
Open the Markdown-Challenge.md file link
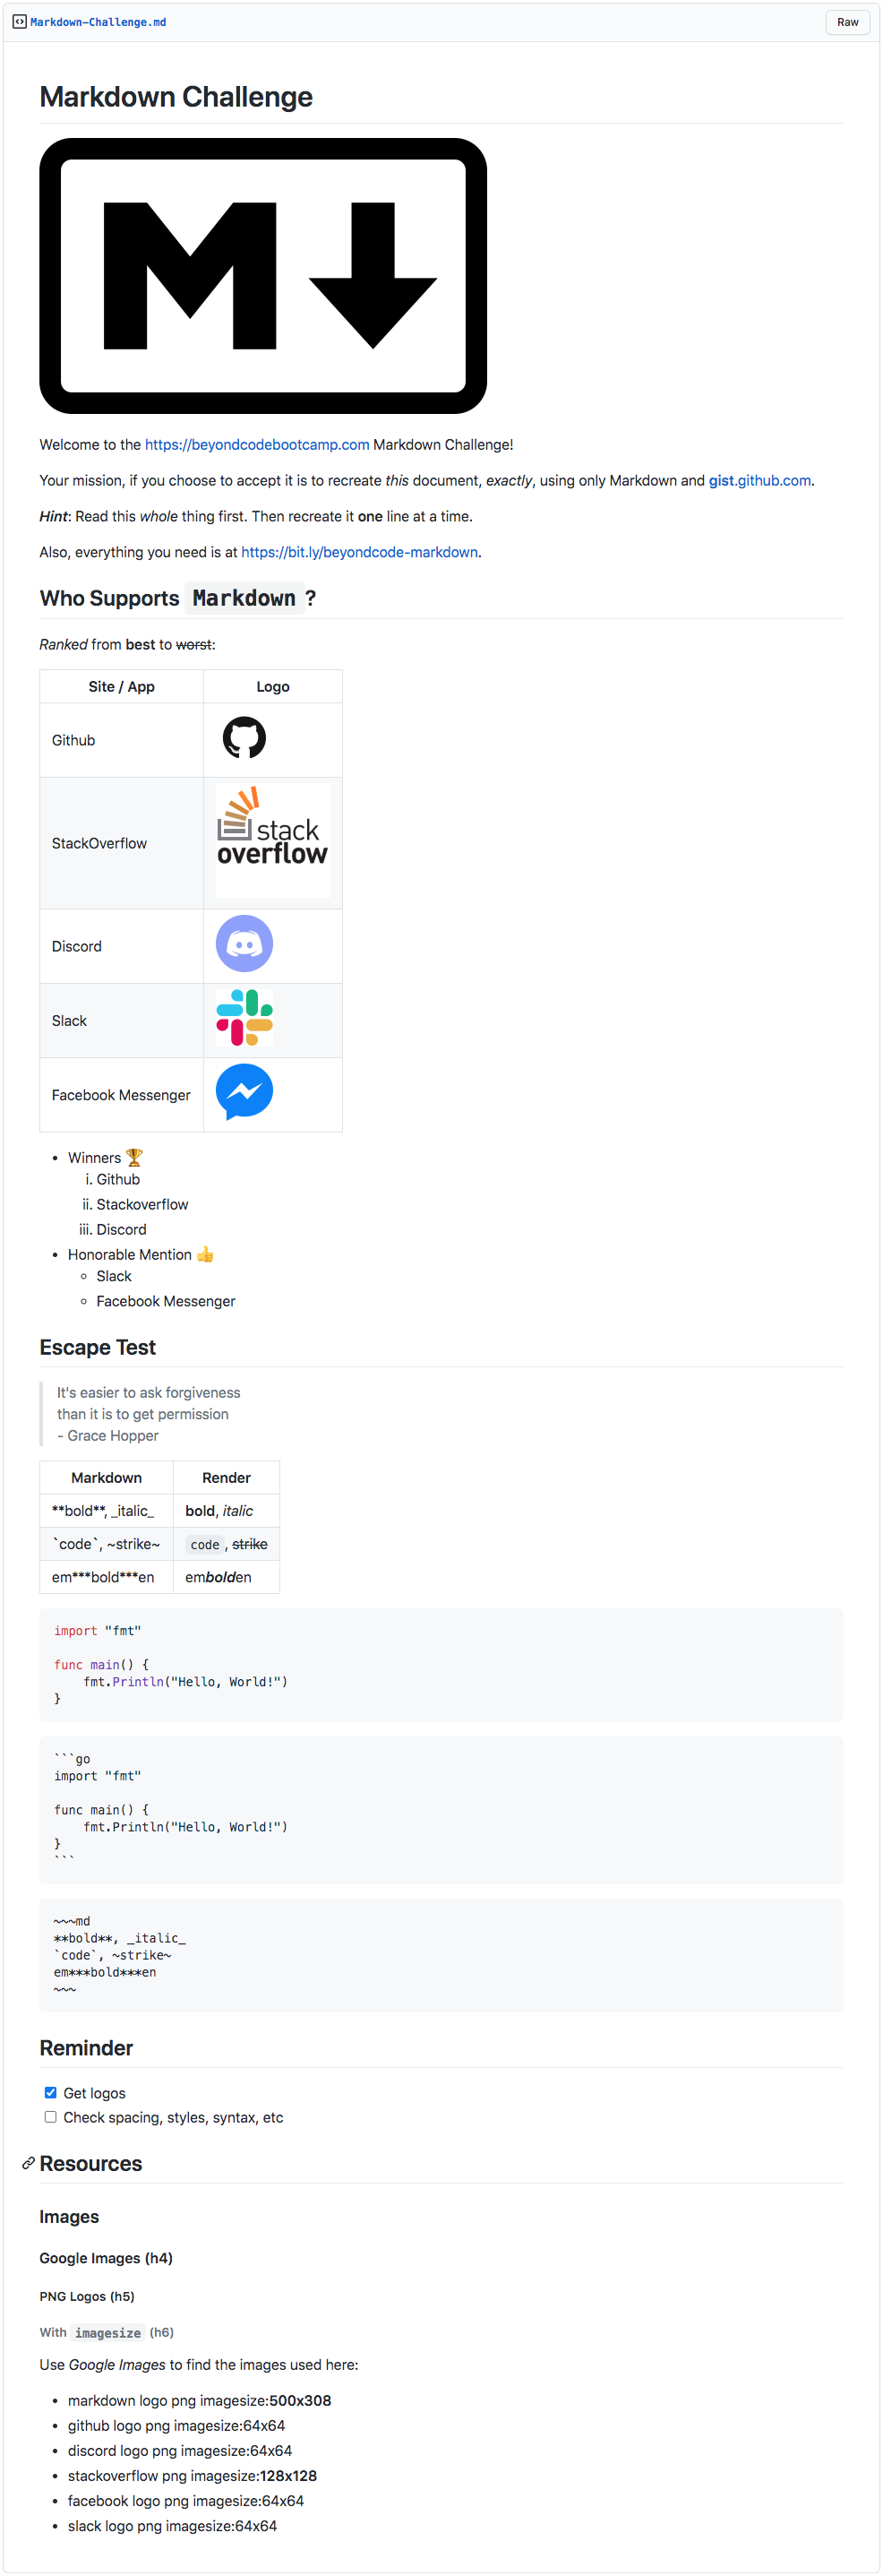pos(96,21)
